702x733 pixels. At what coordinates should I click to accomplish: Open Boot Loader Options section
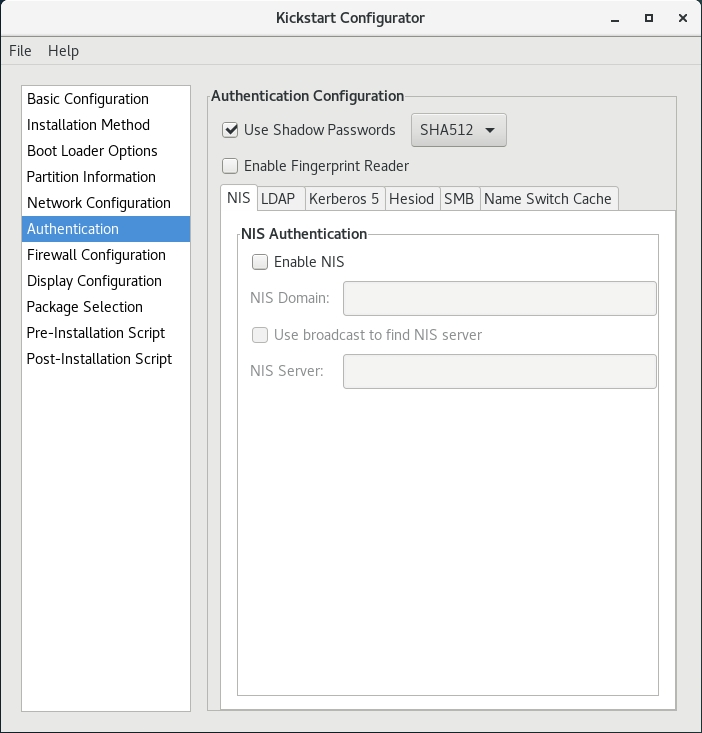[x=92, y=151]
